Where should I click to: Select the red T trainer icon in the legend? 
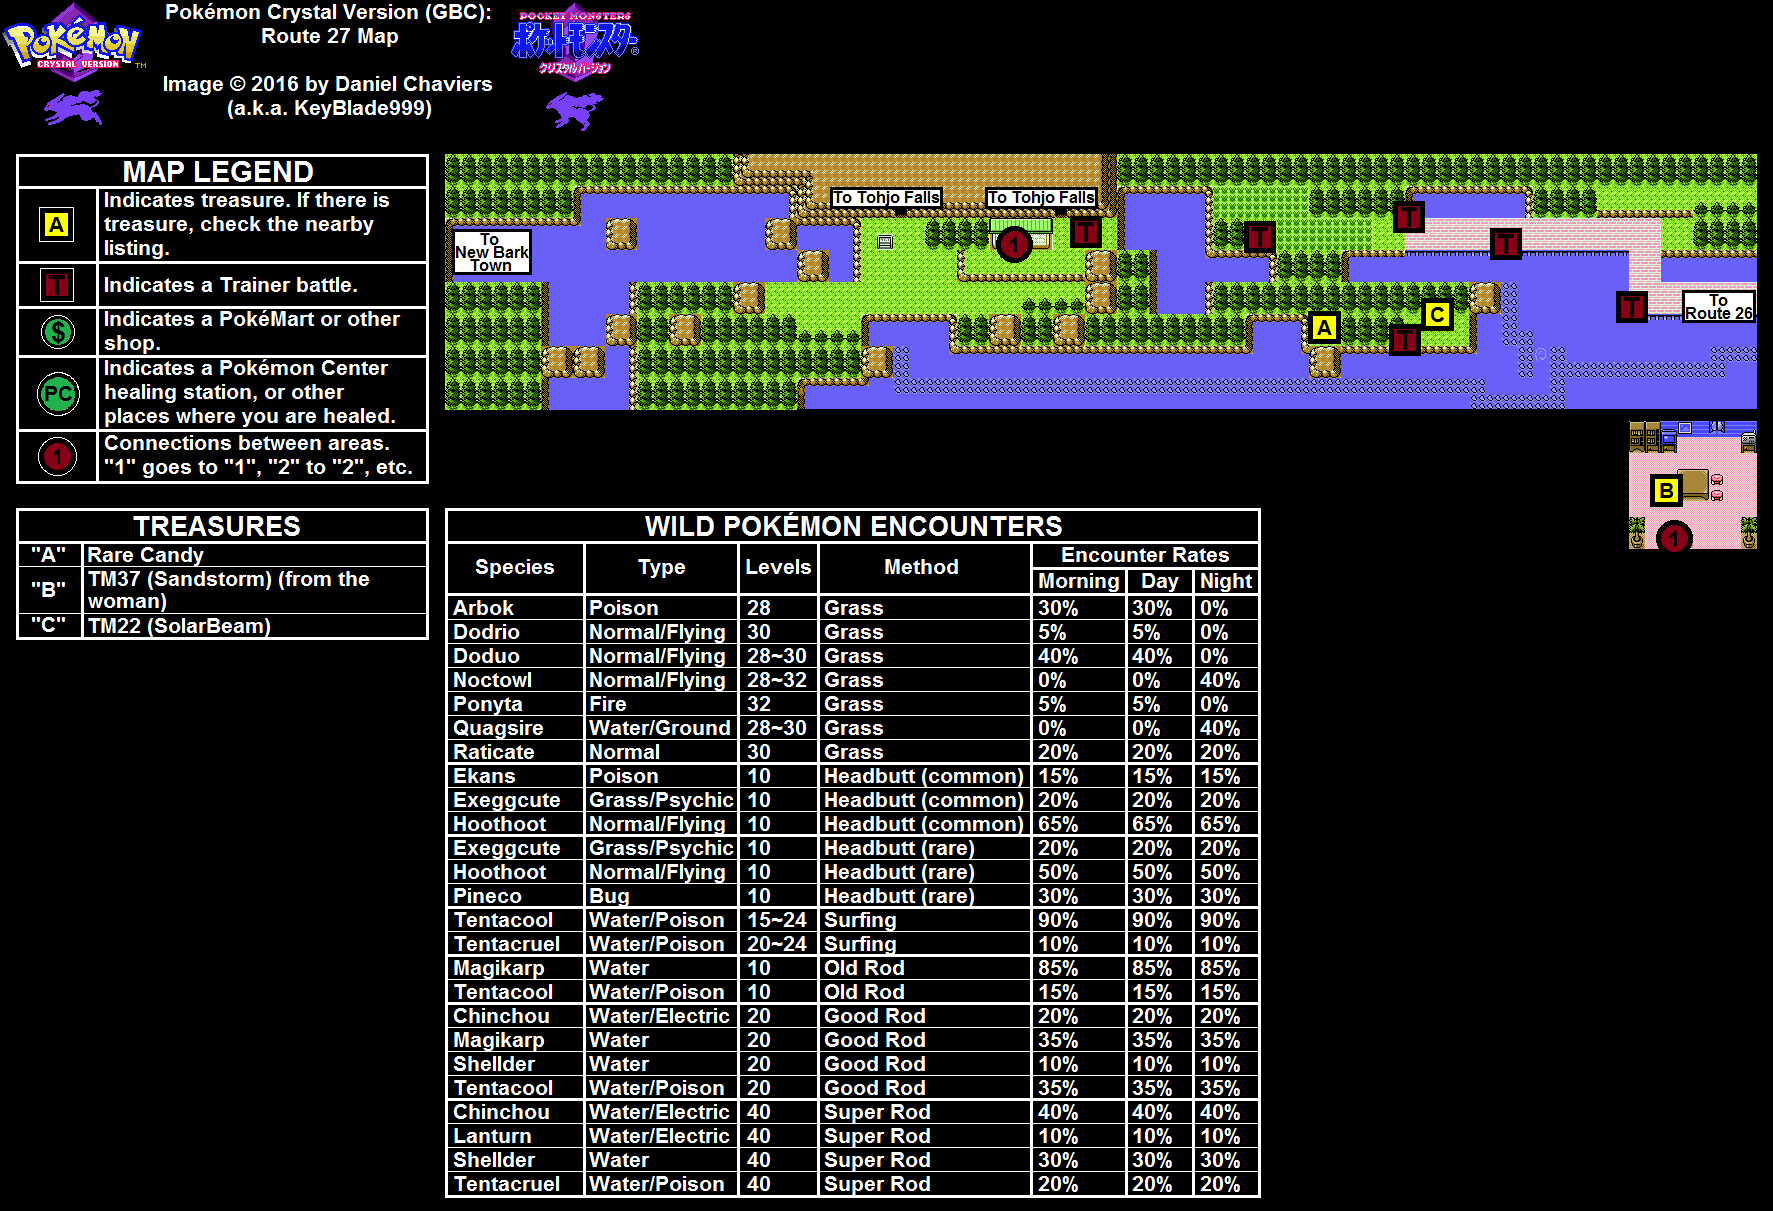point(57,285)
